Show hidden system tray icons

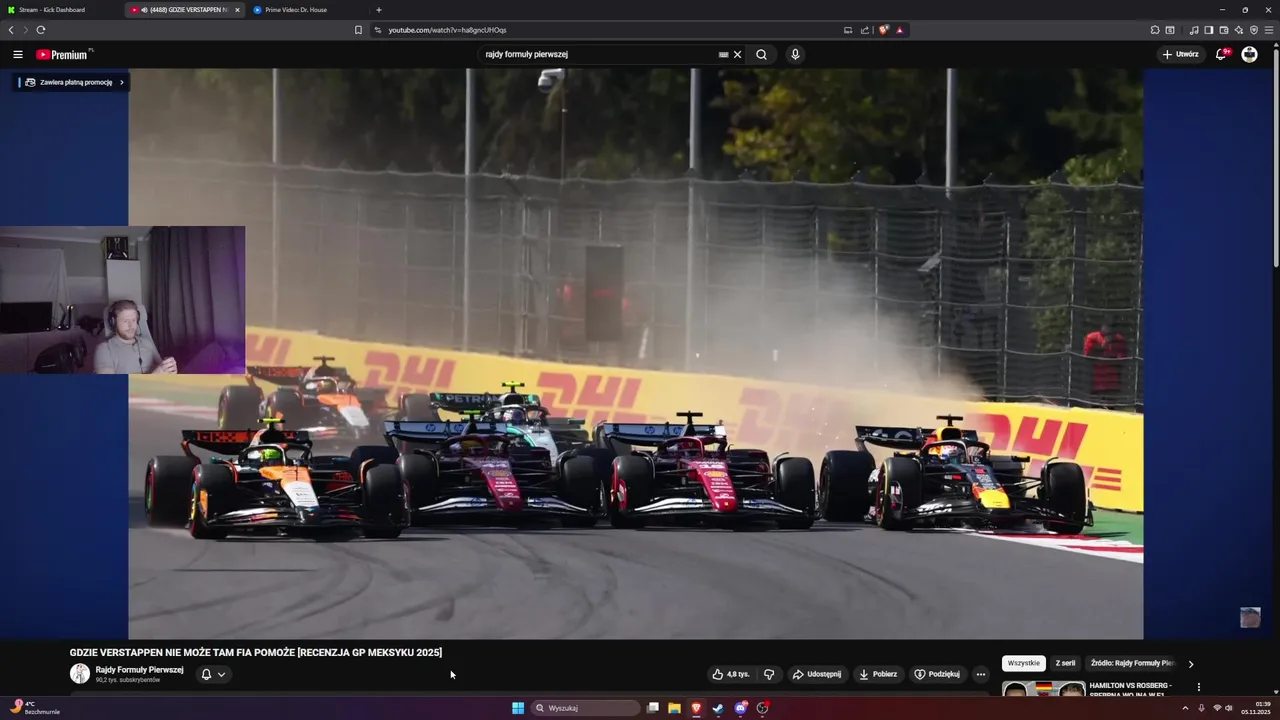1185,708
